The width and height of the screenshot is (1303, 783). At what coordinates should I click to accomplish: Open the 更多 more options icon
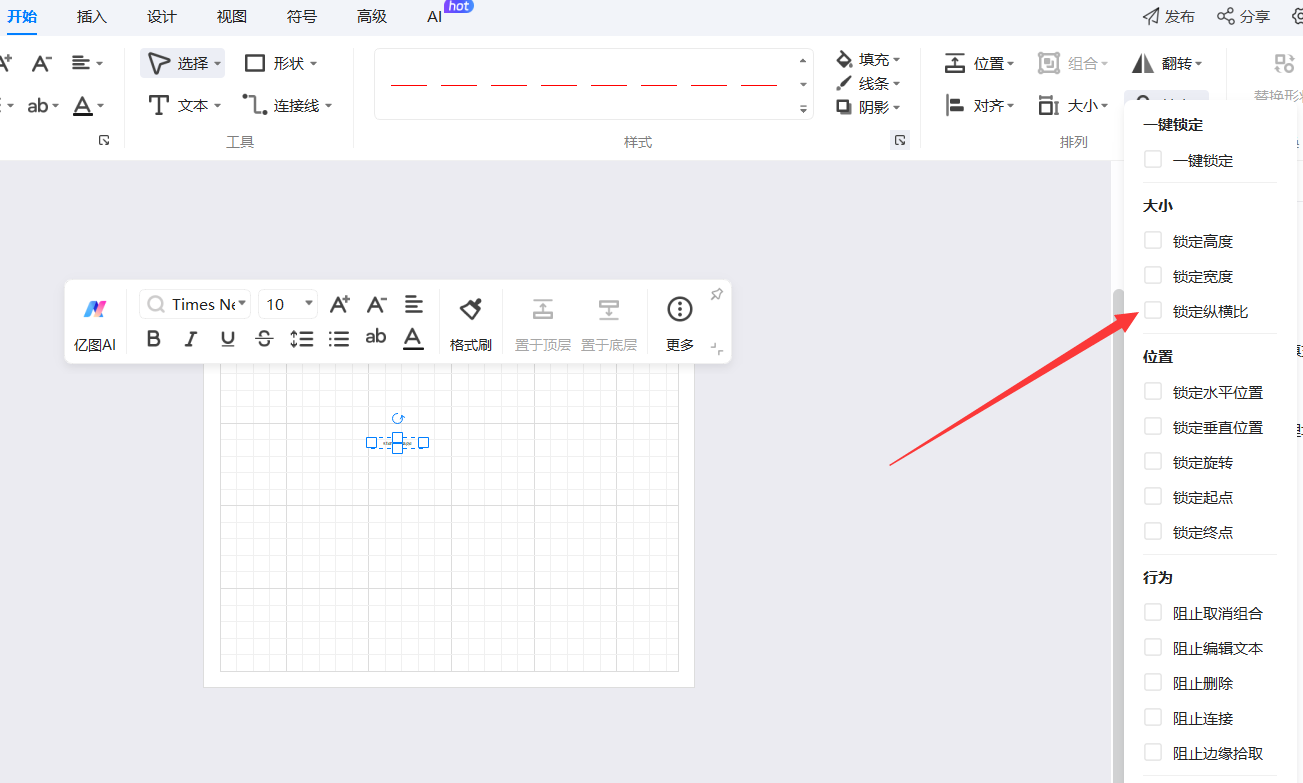tap(680, 310)
